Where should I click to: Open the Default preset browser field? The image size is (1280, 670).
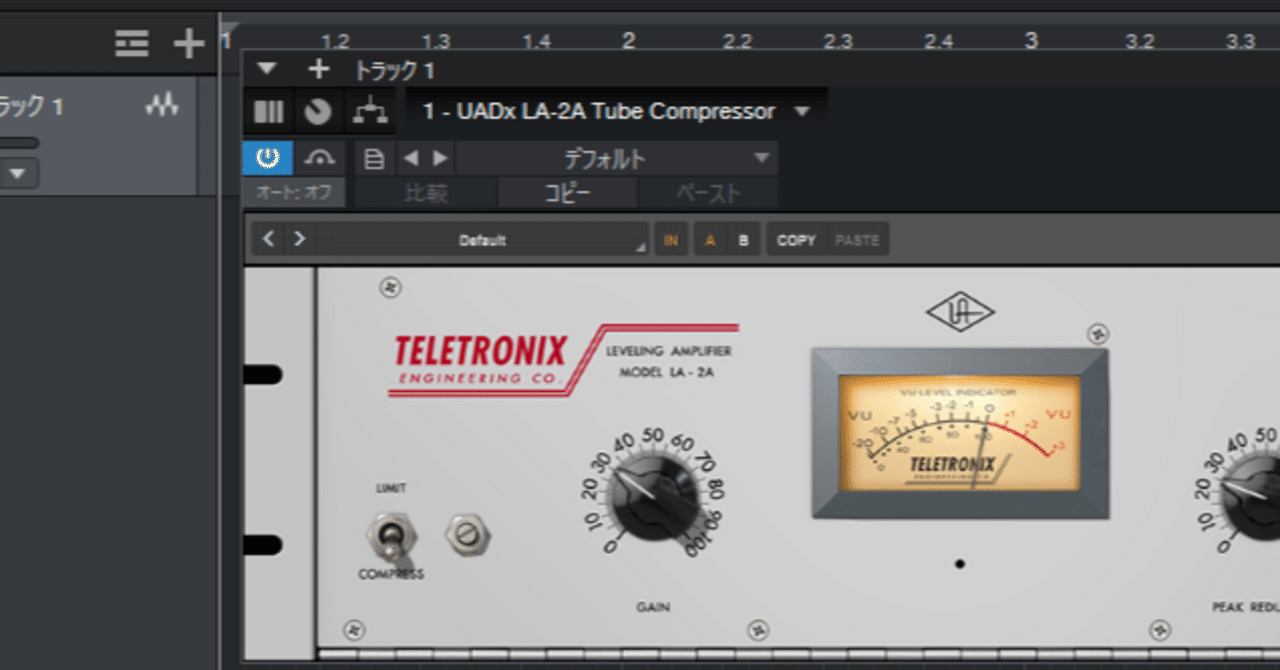coord(483,240)
